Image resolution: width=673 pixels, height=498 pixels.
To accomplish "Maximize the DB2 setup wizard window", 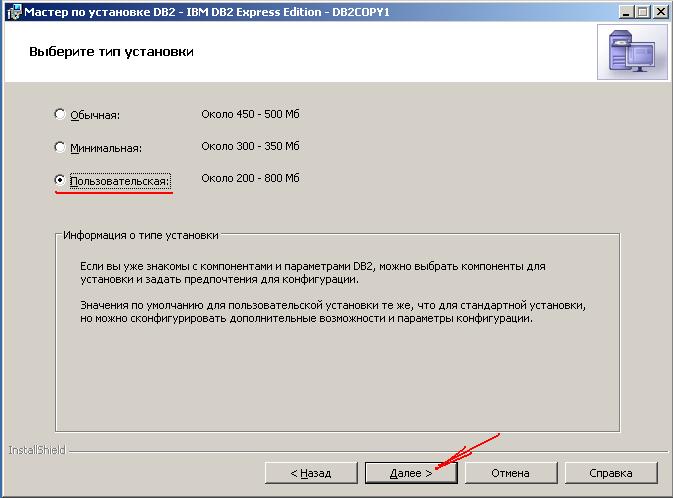I will (643, 12).
